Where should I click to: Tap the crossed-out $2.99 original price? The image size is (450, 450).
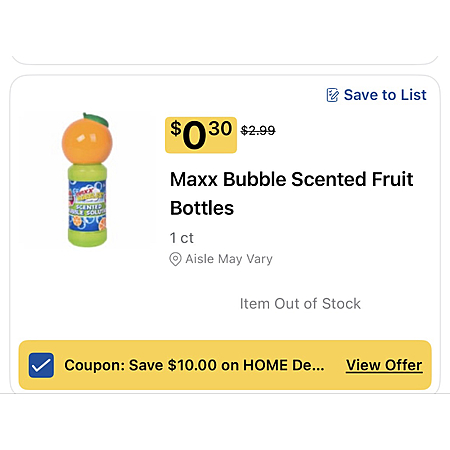[258, 130]
